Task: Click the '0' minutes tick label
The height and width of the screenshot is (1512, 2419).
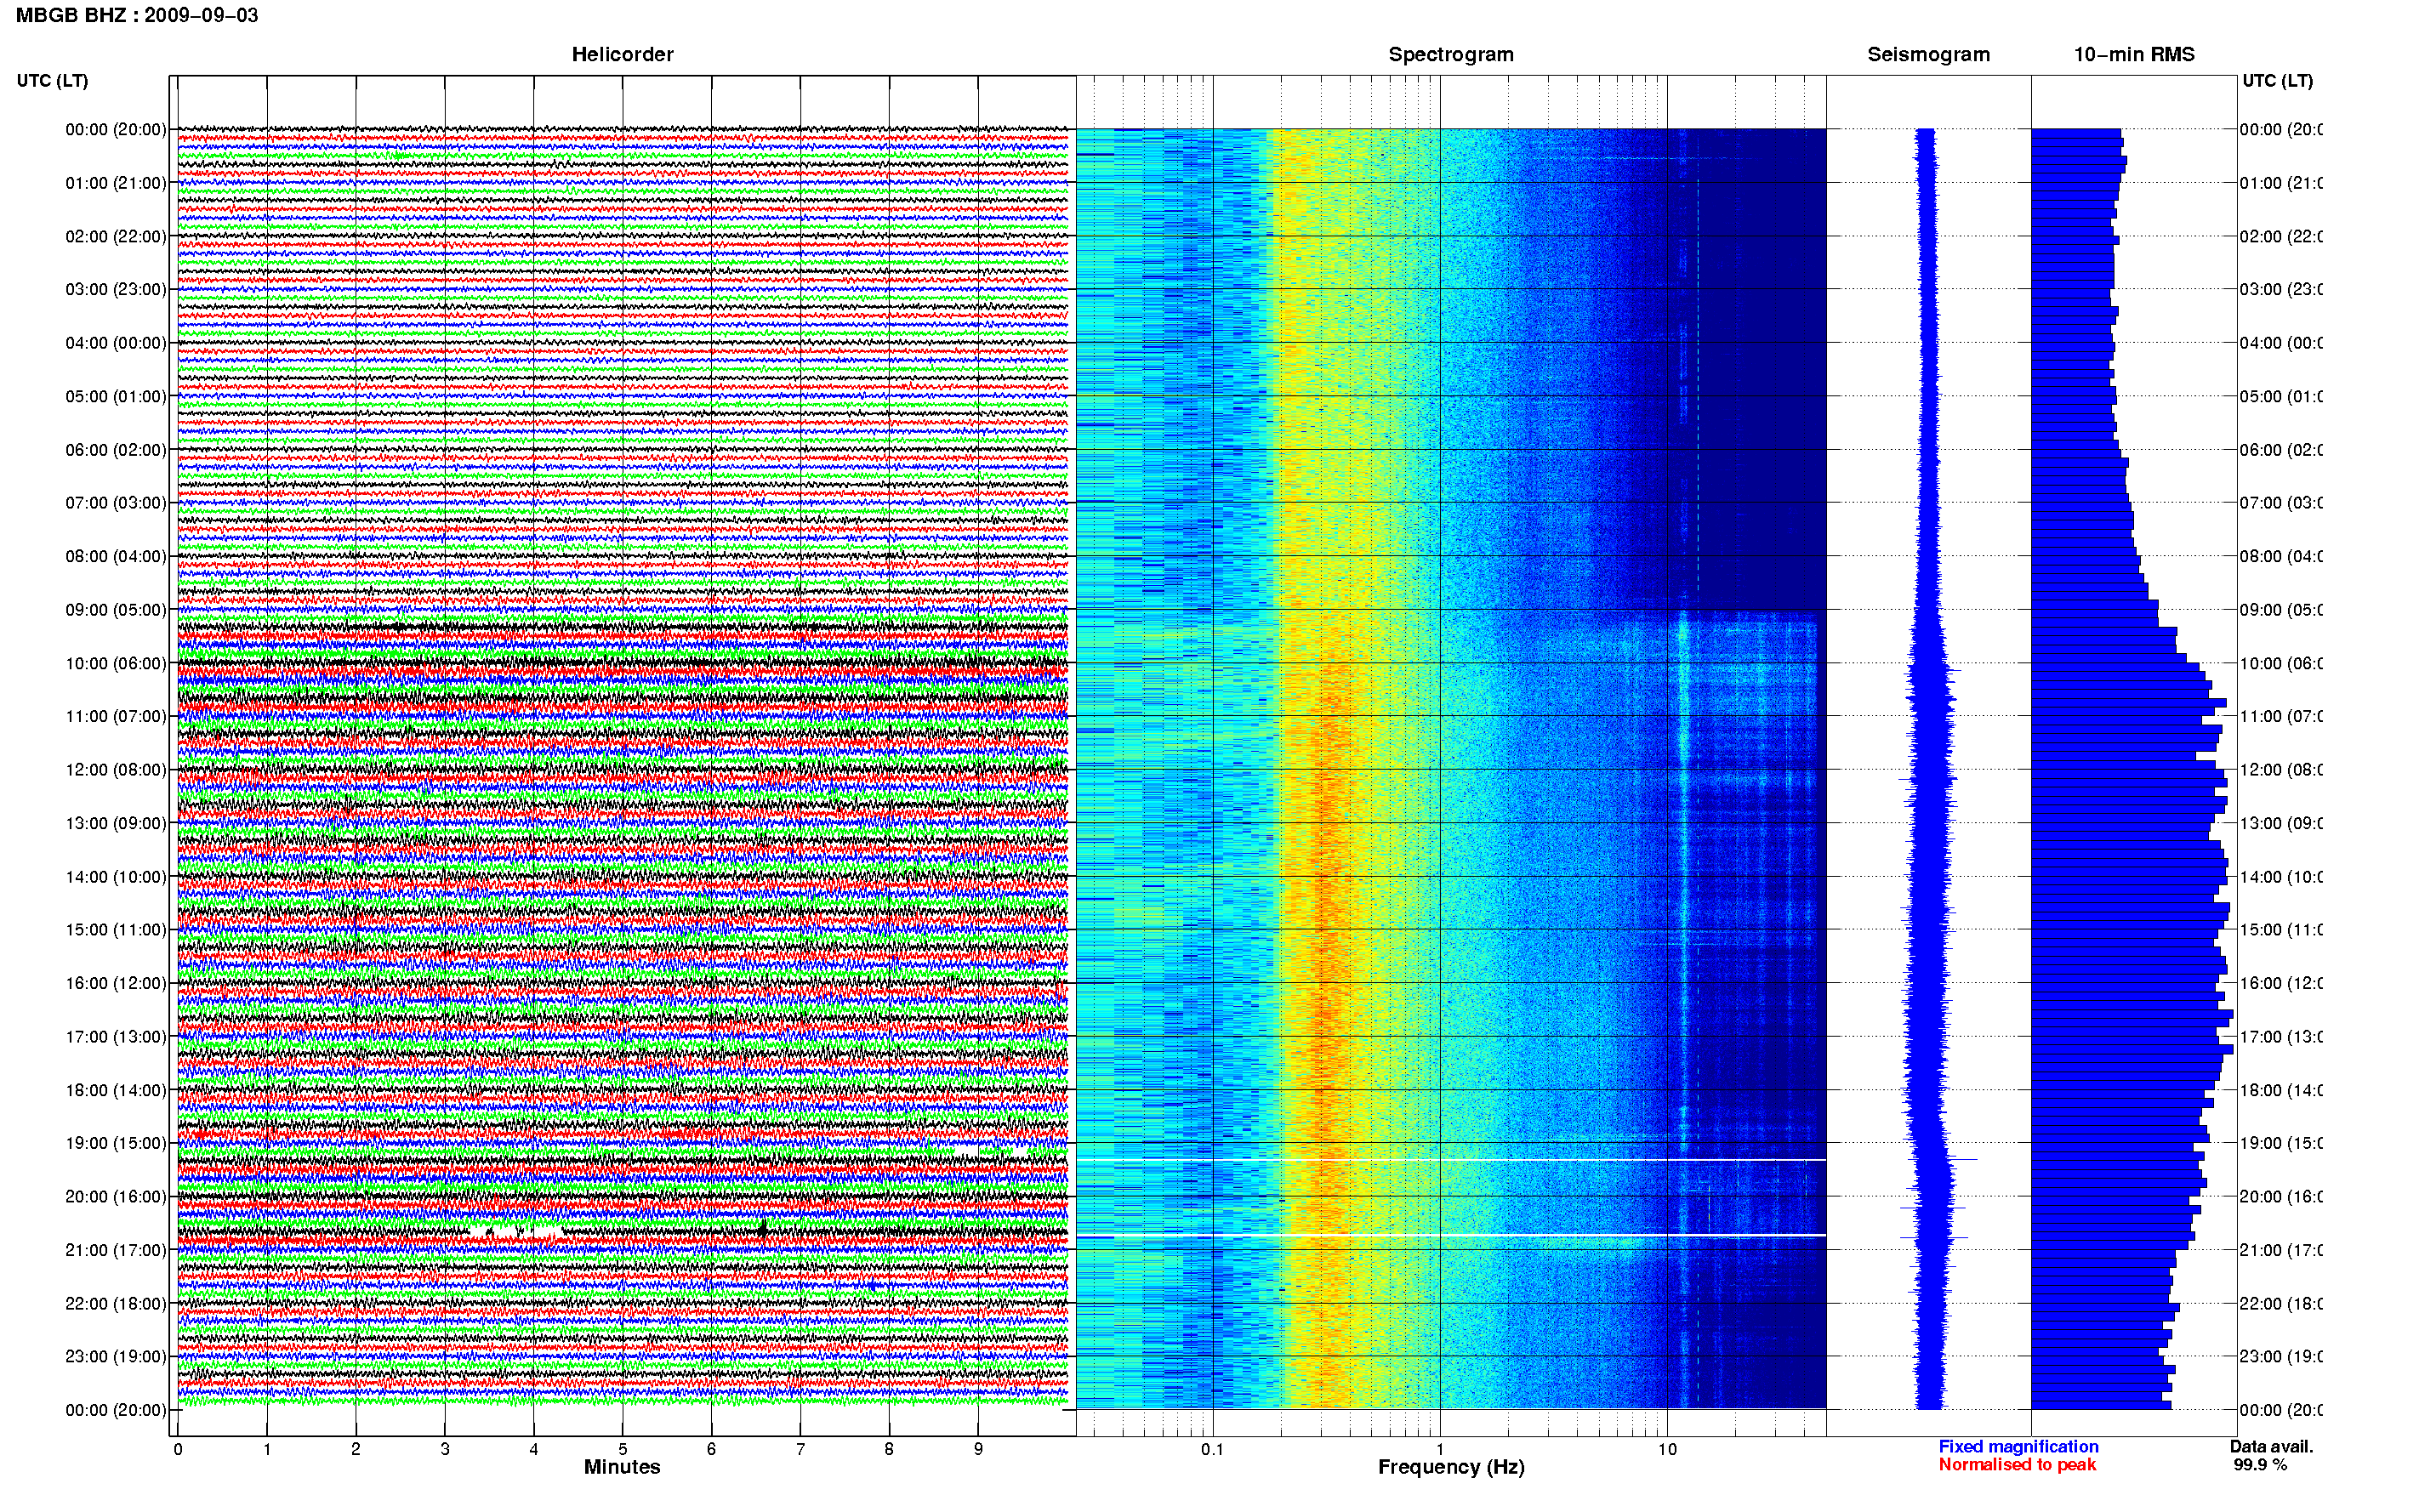Action: point(178,1449)
